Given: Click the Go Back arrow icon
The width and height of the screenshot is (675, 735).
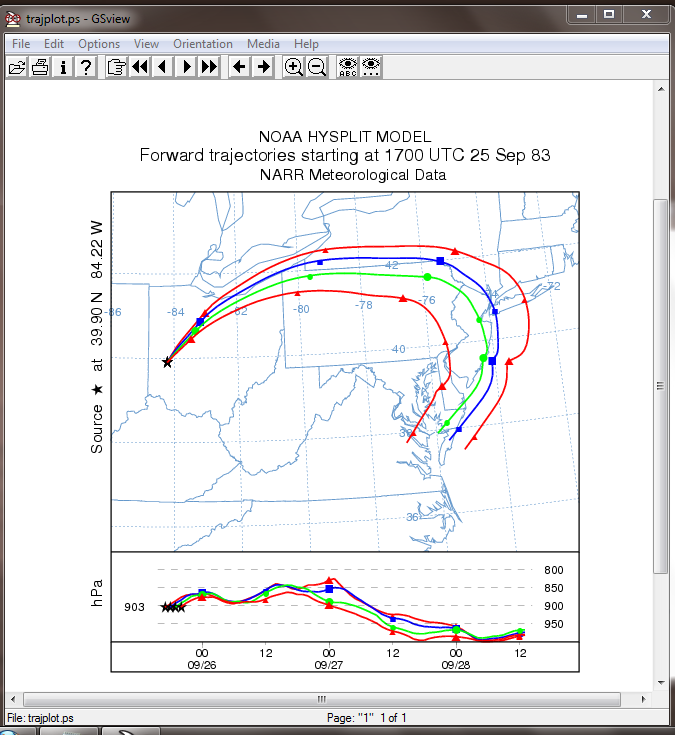Looking at the screenshot, I should click(x=240, y=67).
